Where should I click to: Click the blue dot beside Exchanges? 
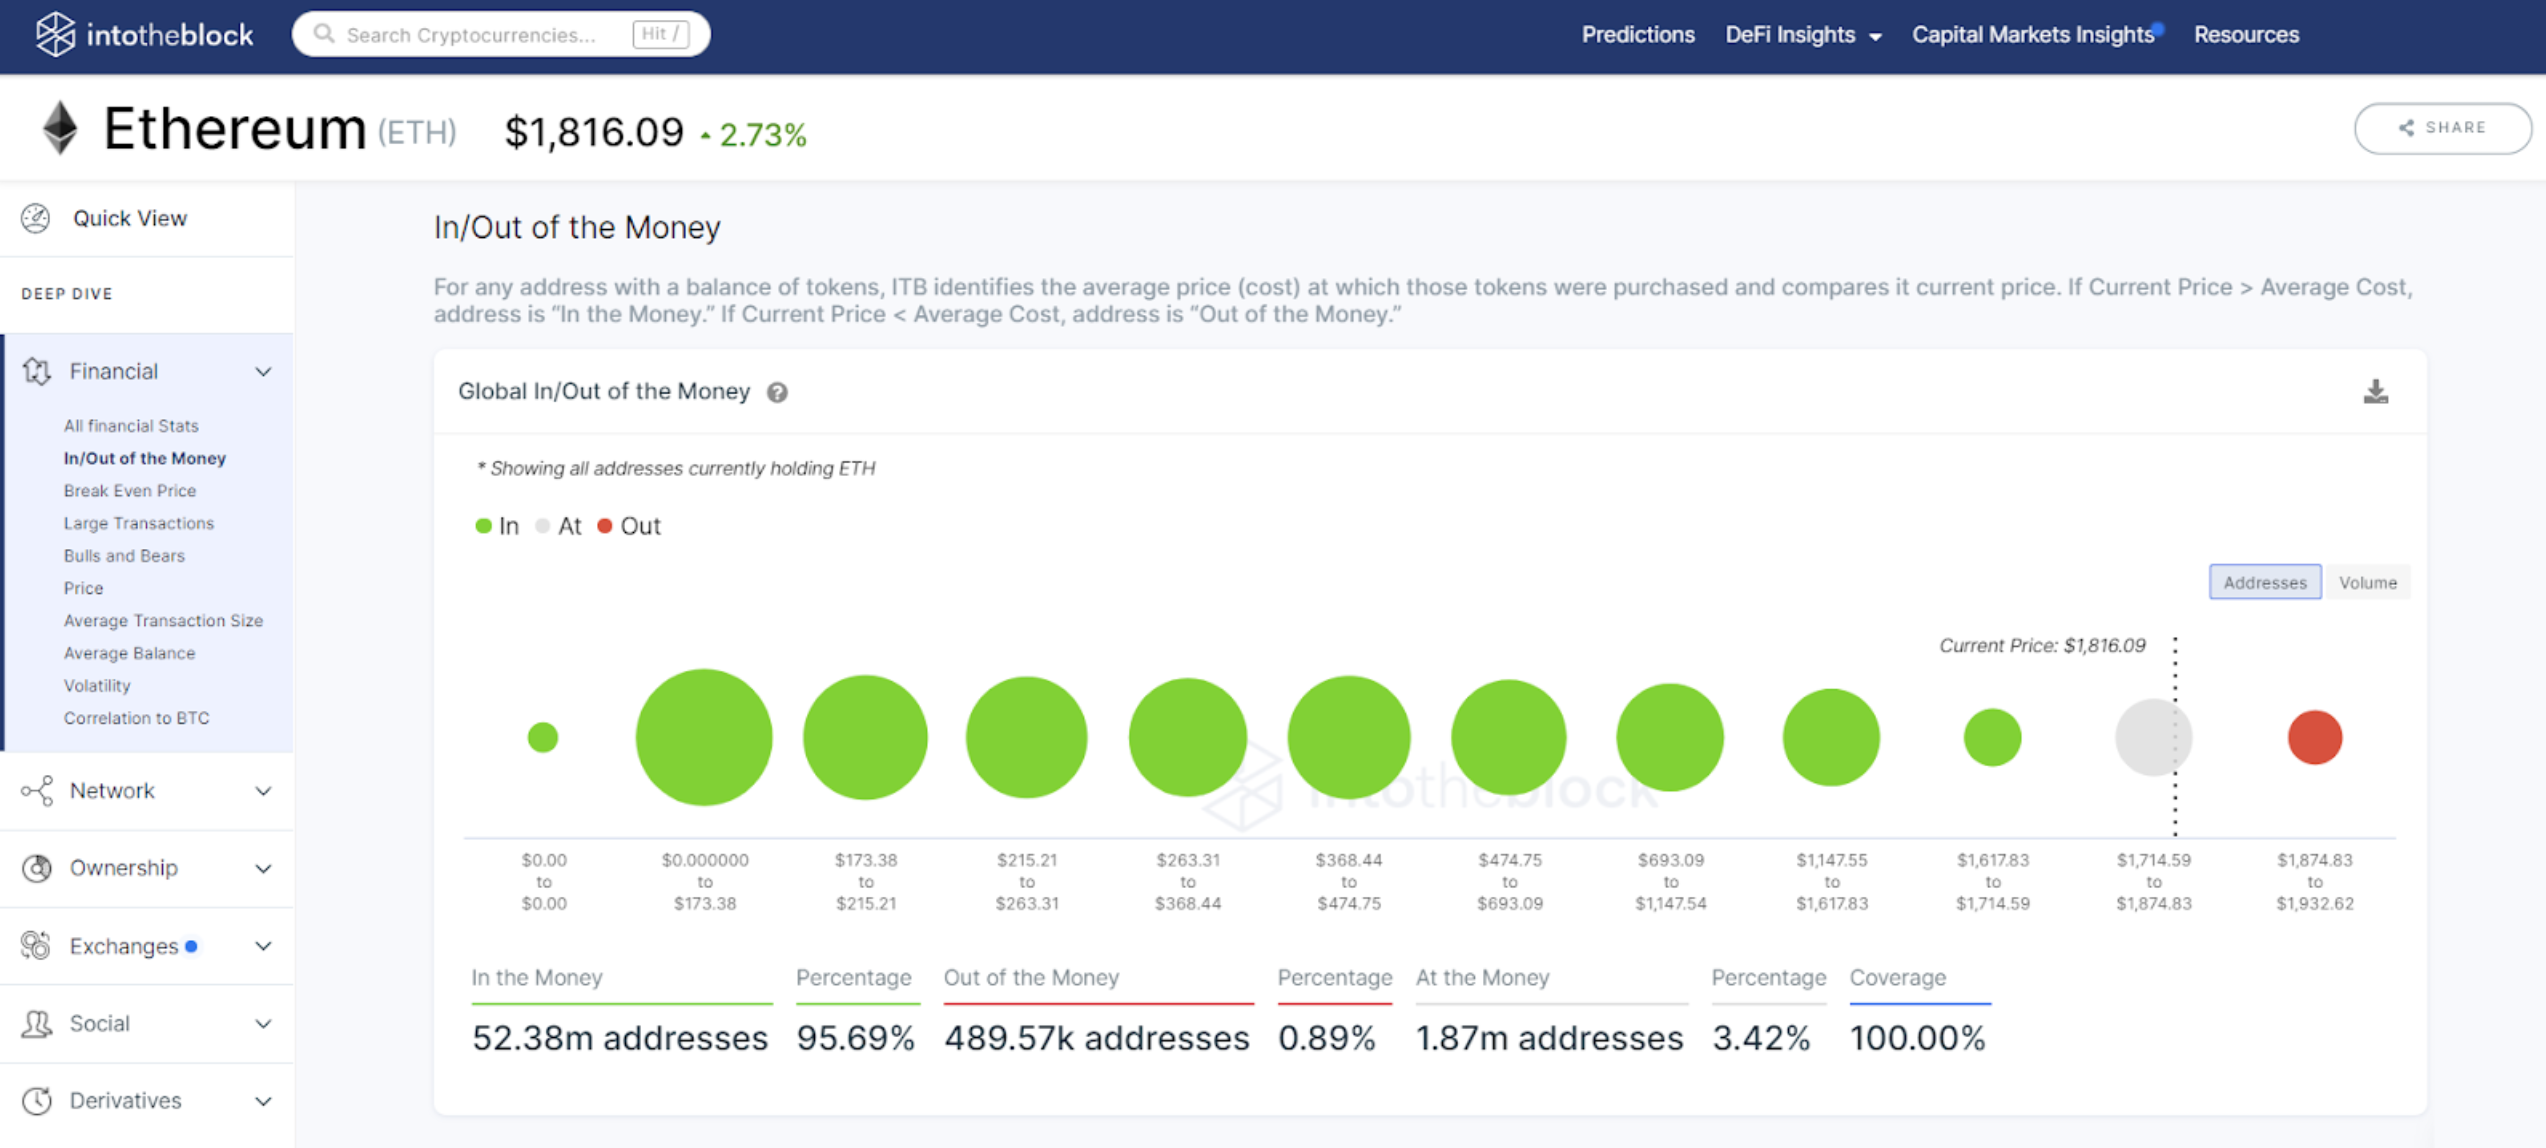point(191,946)
